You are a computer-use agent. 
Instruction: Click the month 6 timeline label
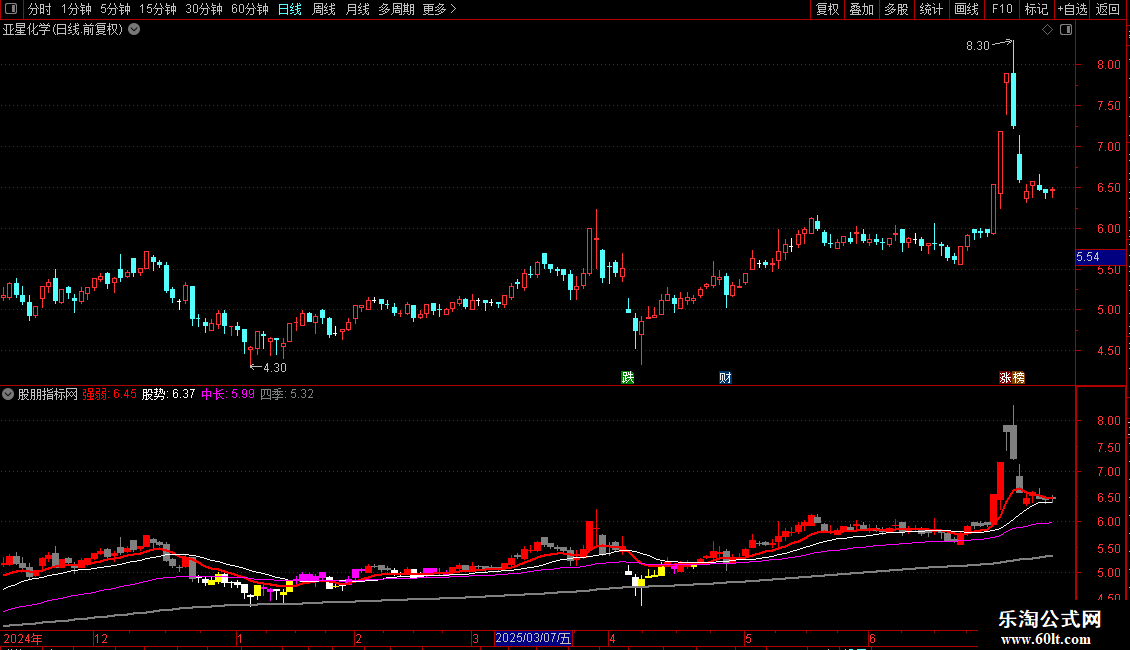[872, 638]
